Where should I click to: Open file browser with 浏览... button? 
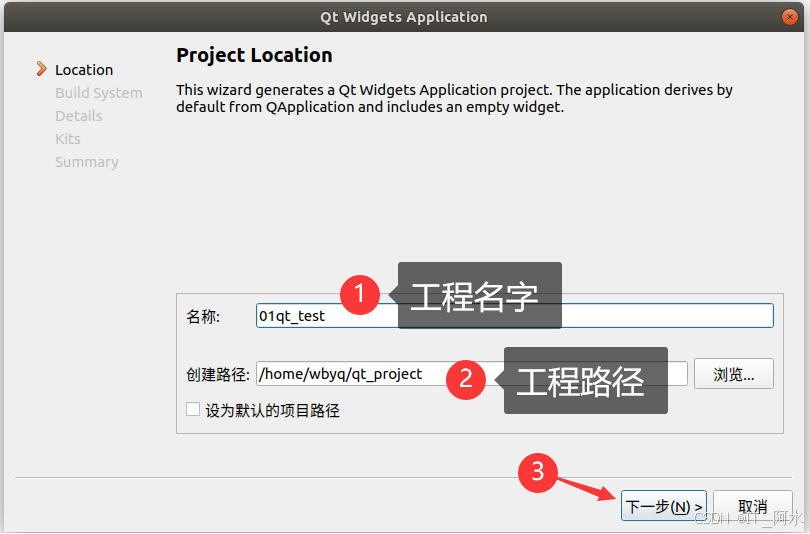(x=734, y=373)
